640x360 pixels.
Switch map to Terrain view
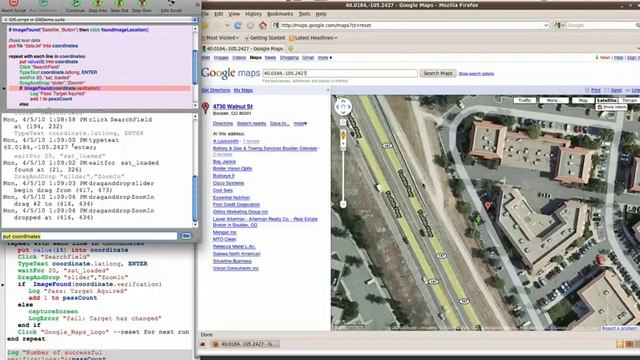point(629,100)
